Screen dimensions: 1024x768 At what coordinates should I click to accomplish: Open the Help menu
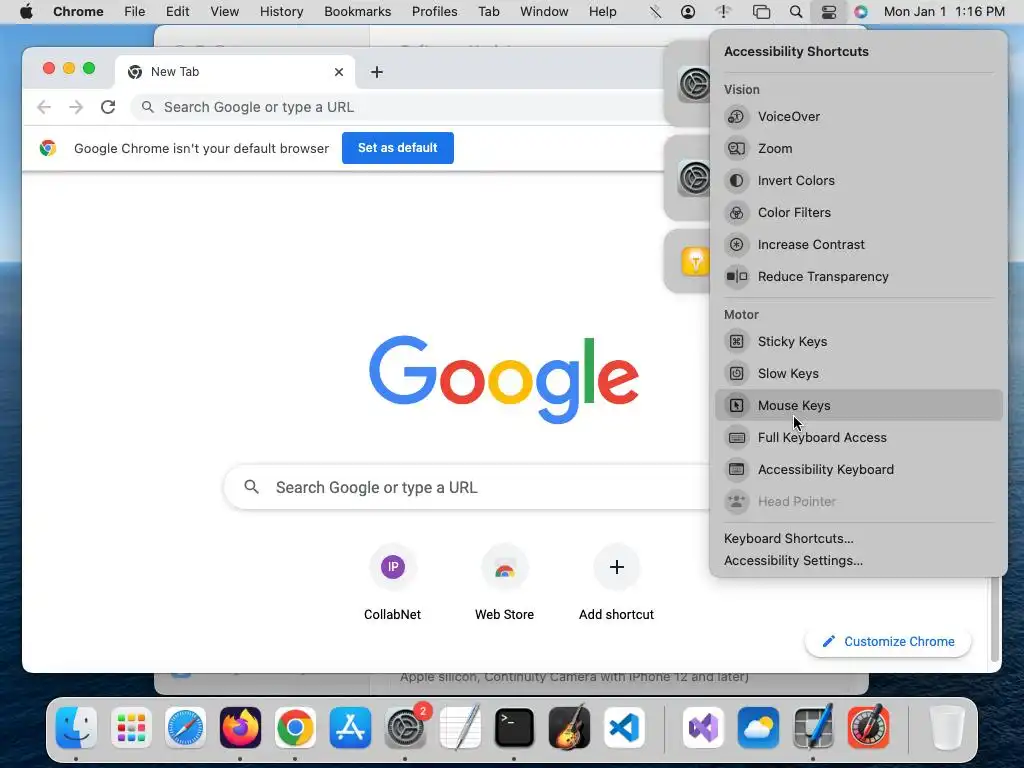point(602,12)
